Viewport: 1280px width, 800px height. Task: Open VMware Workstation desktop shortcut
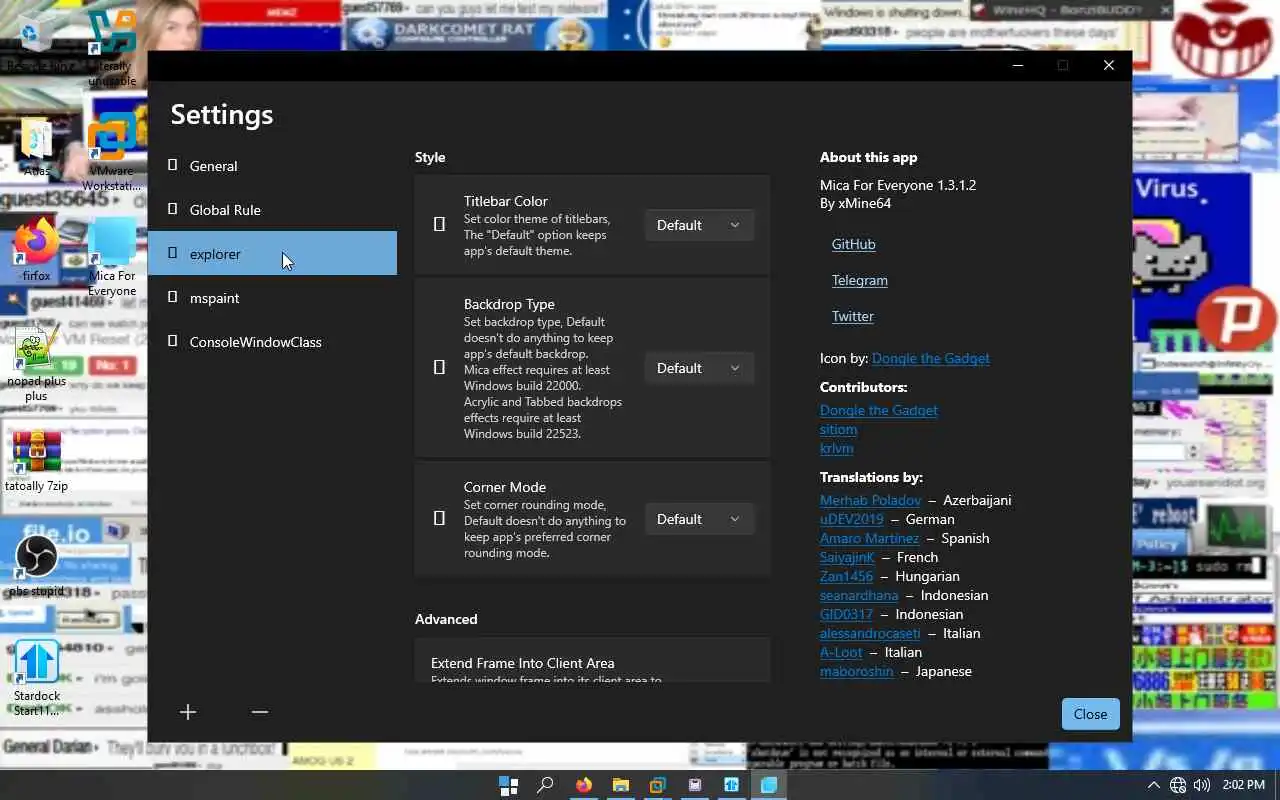click(x=112, y=152)
